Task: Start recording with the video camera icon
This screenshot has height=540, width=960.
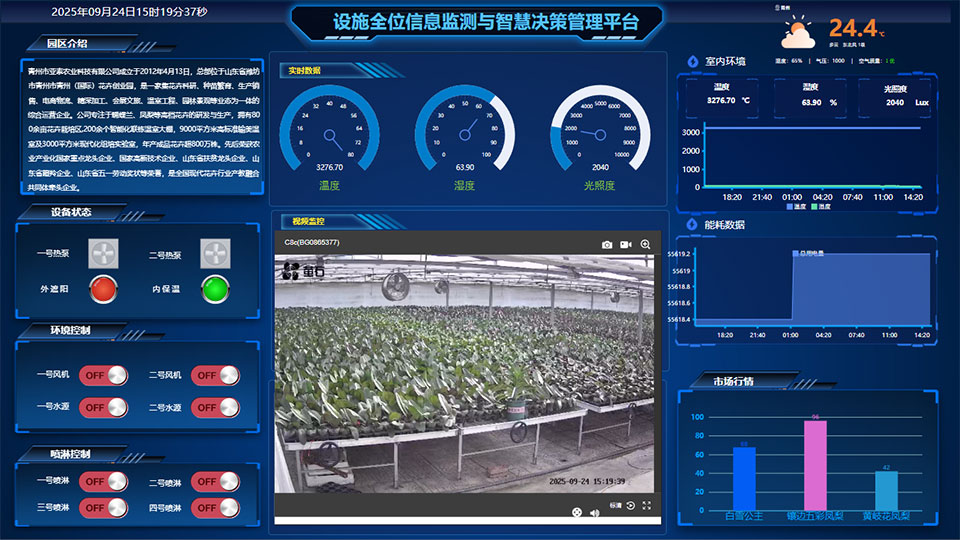Action: tap(626, 244)
